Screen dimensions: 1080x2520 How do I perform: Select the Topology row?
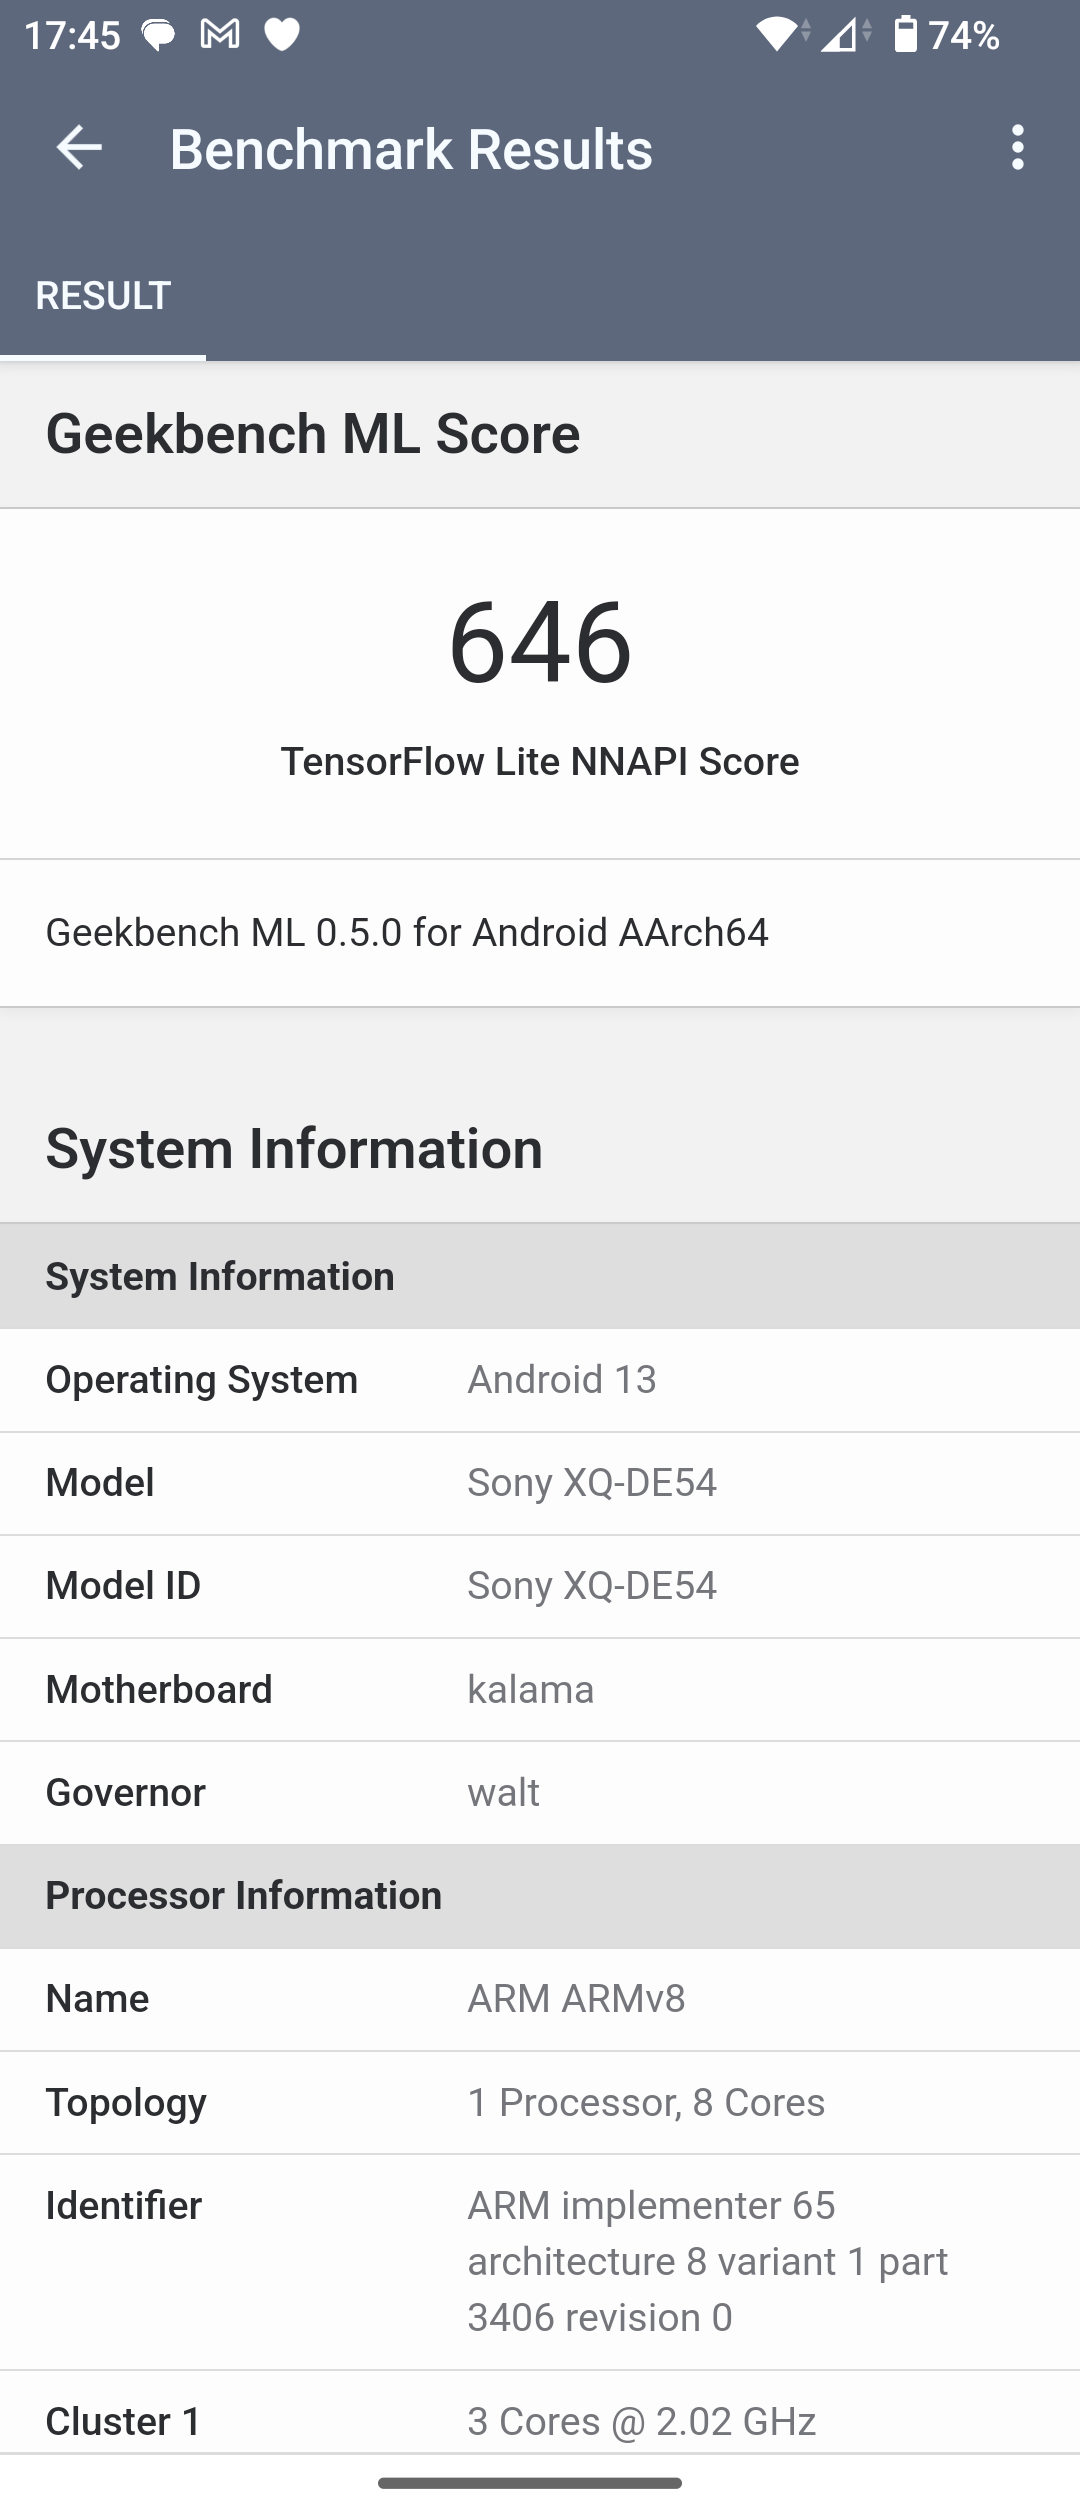point(540,2102)
